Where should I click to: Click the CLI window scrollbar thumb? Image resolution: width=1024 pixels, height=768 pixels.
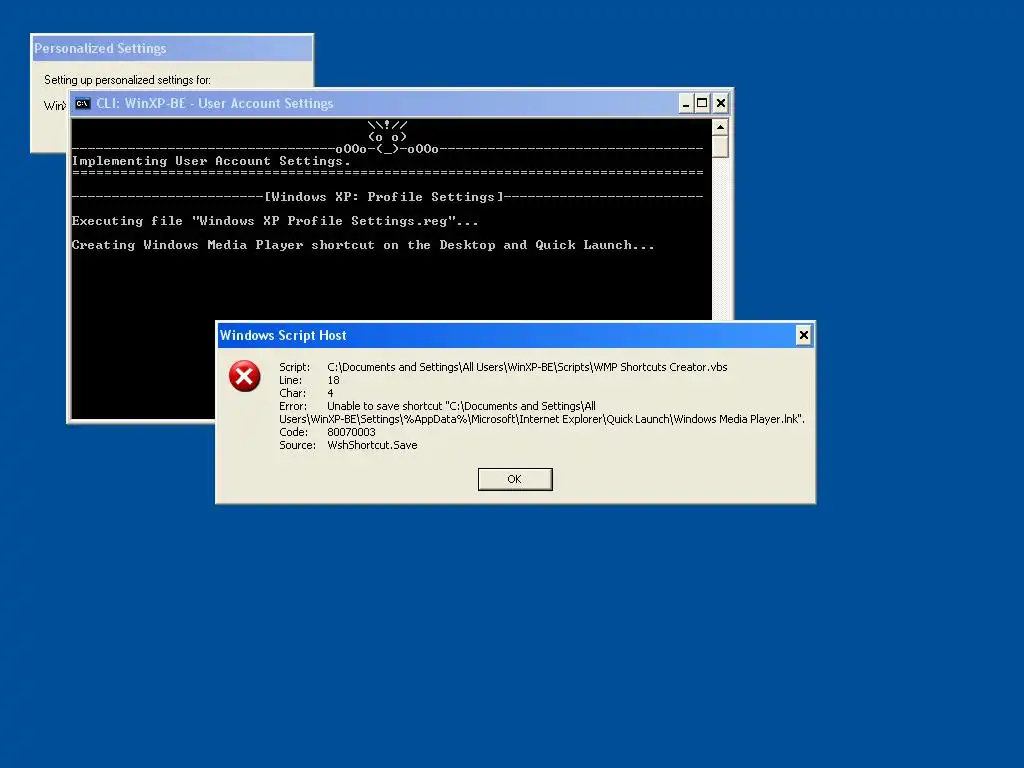720,146
